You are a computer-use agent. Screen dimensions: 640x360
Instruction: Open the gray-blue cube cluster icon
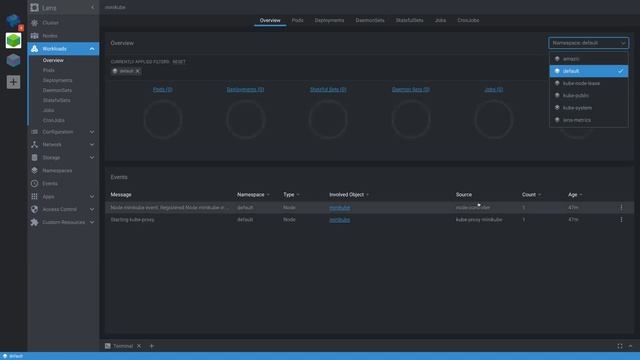click(x=13, y=60)
